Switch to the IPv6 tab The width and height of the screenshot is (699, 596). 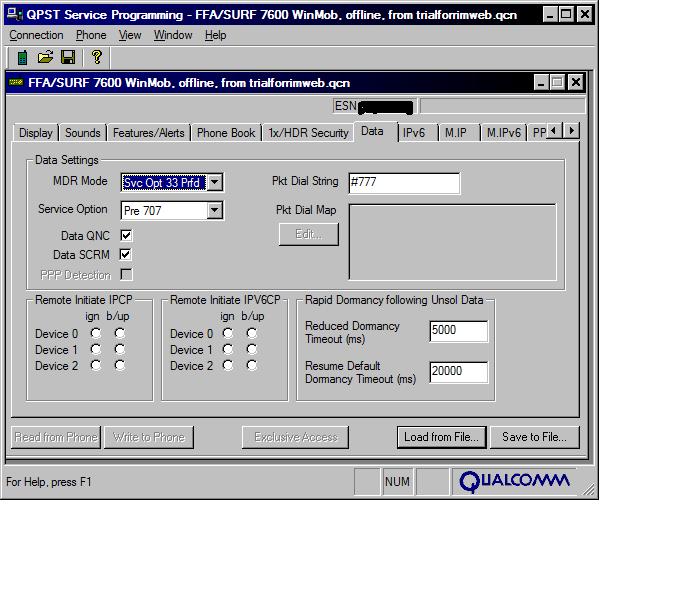pyautogui.click(x=417, y=133)
